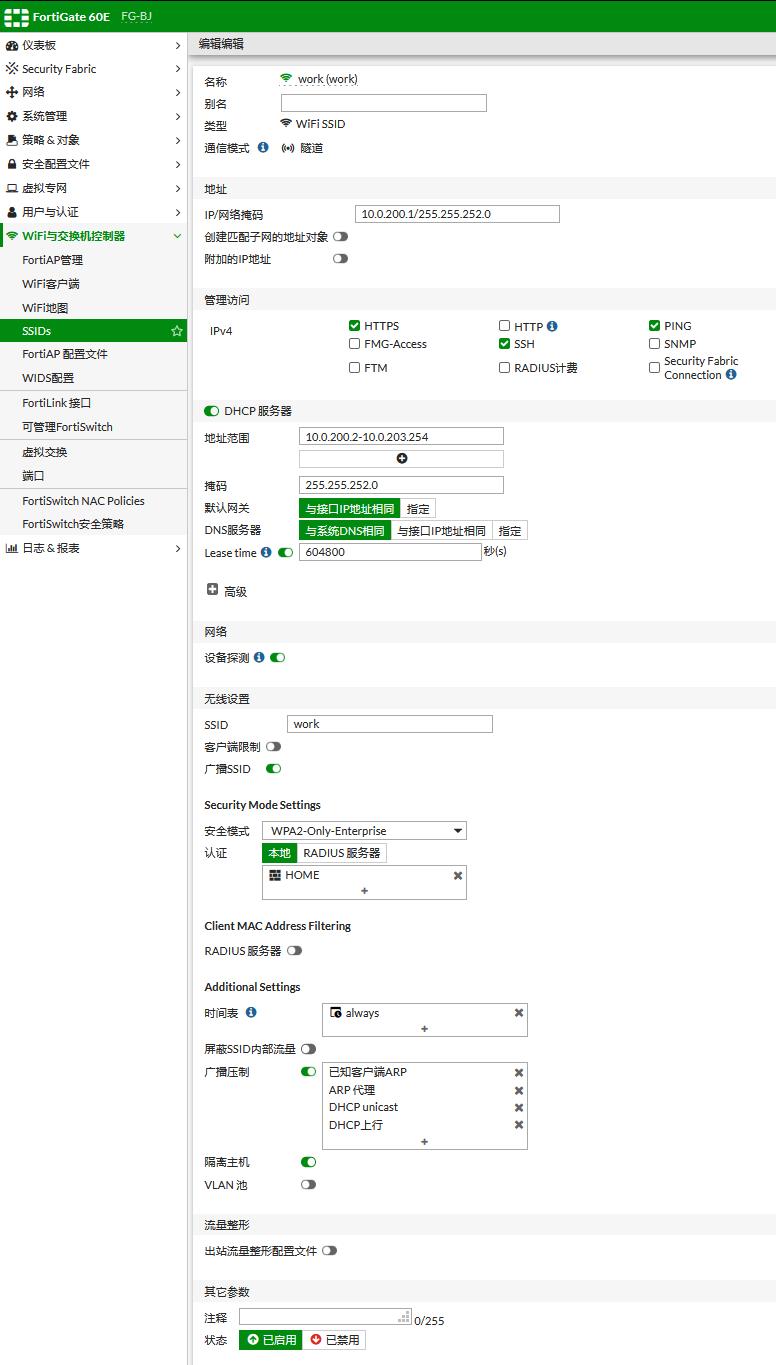Click the info icon beside Security Fabric Connection
Screen dimensions: 776x1365
coord(731,375)
